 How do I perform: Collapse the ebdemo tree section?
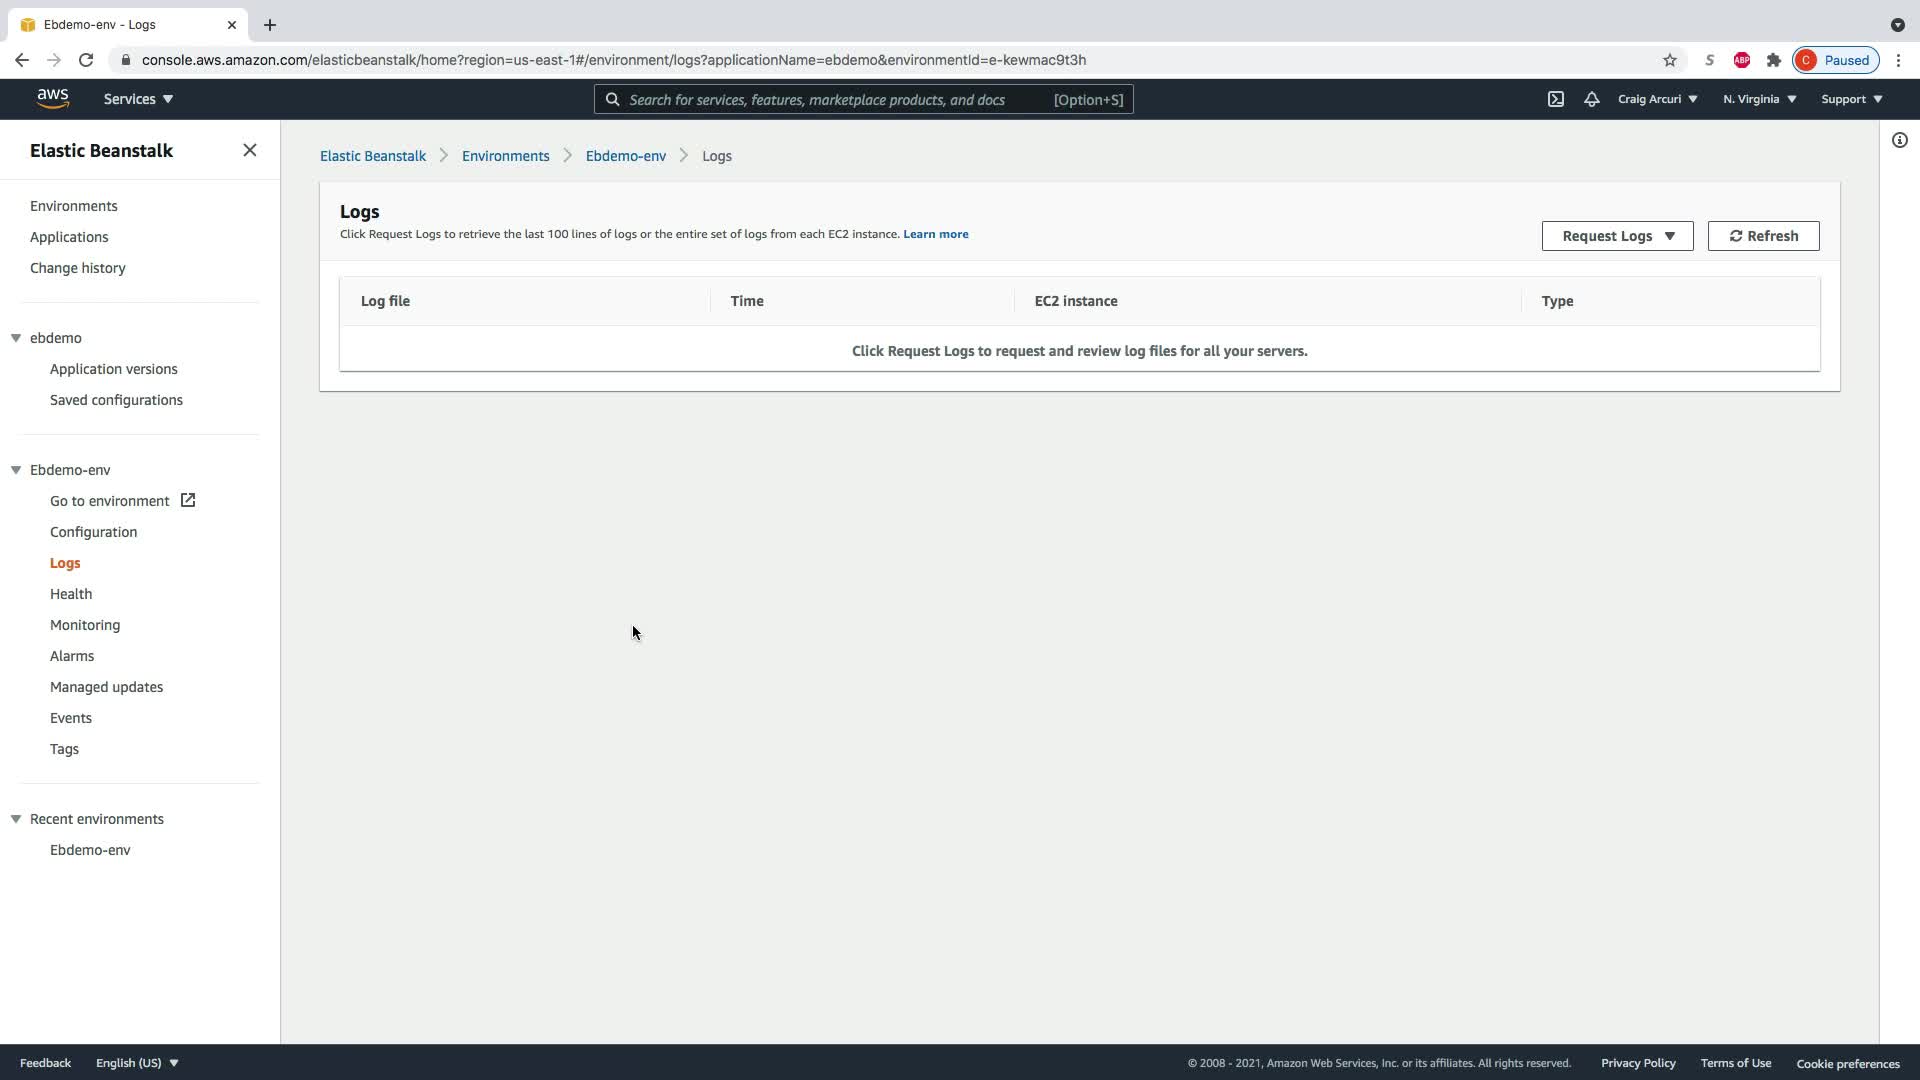[x=16, y=338]
